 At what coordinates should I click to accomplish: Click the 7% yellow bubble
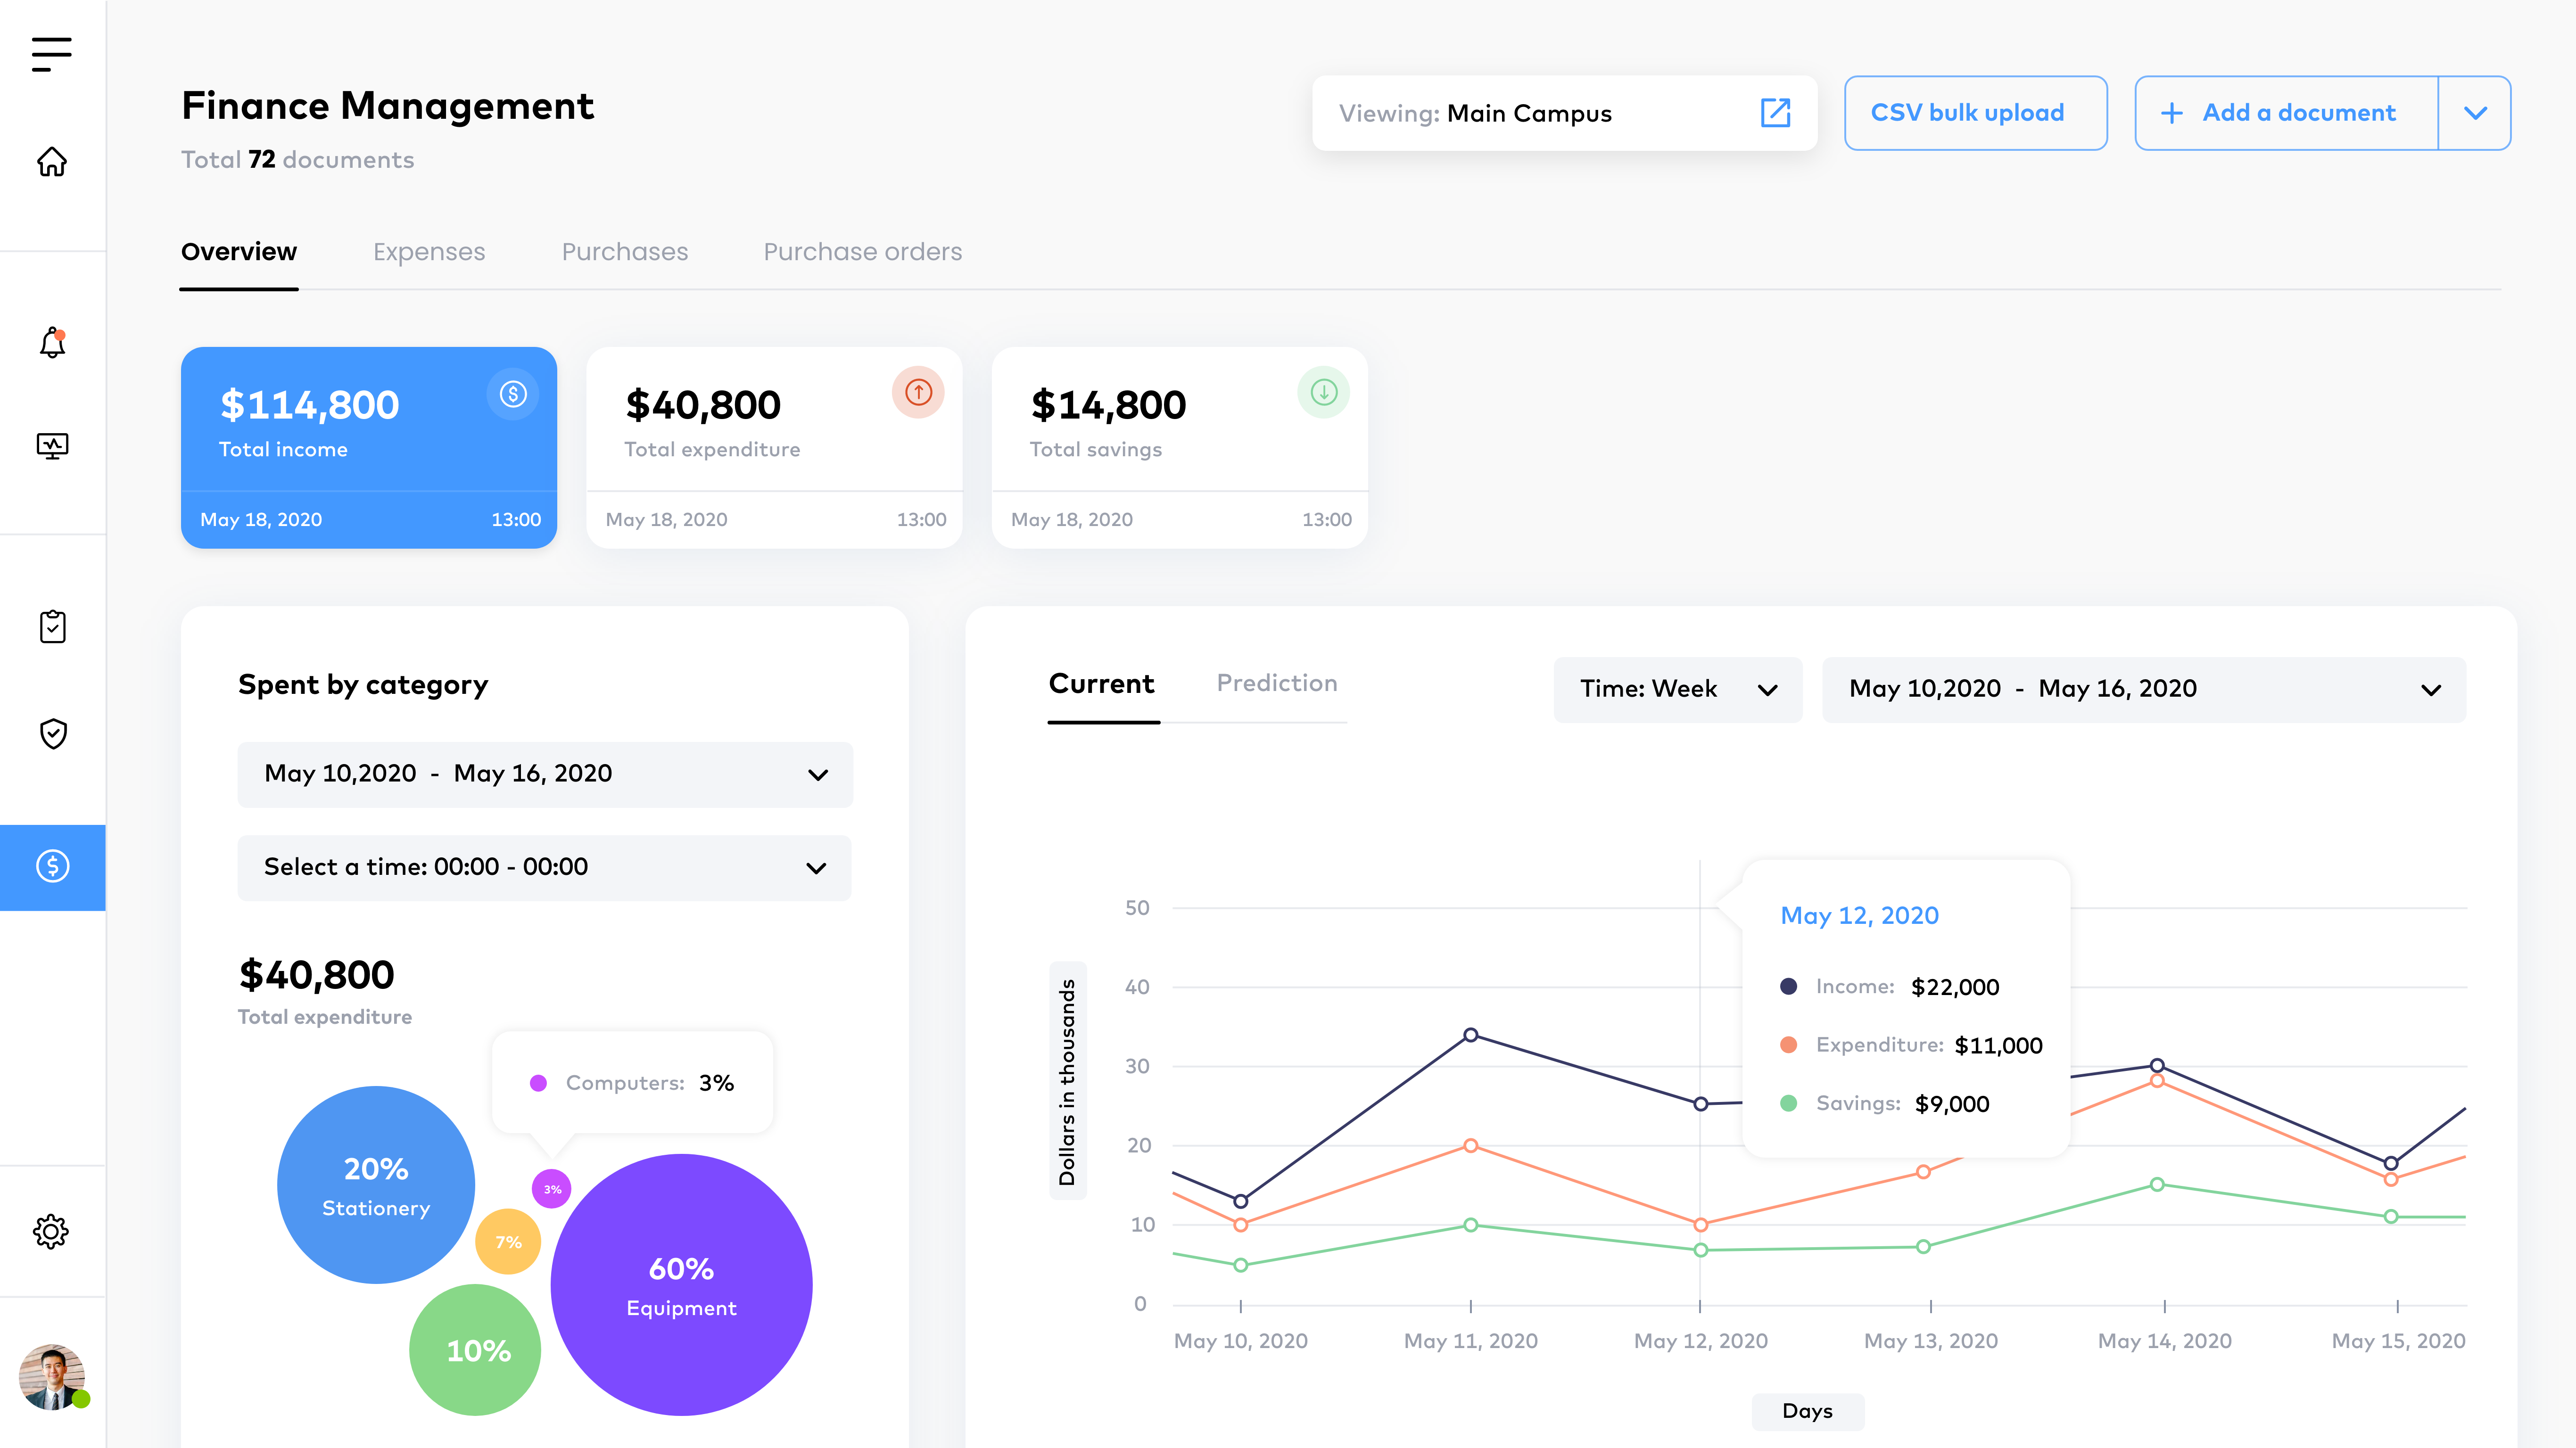click(x=508, y=1241)
